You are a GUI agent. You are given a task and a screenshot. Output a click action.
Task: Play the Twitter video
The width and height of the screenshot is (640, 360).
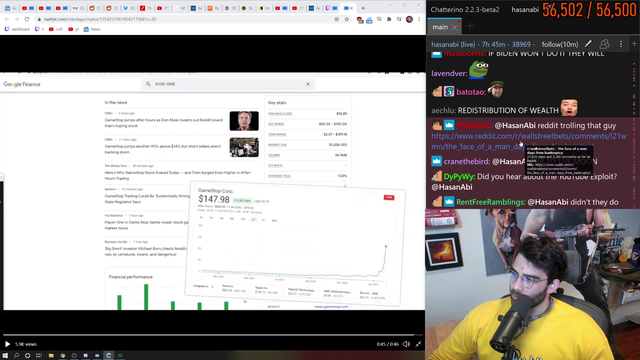[x=7, y=344]
